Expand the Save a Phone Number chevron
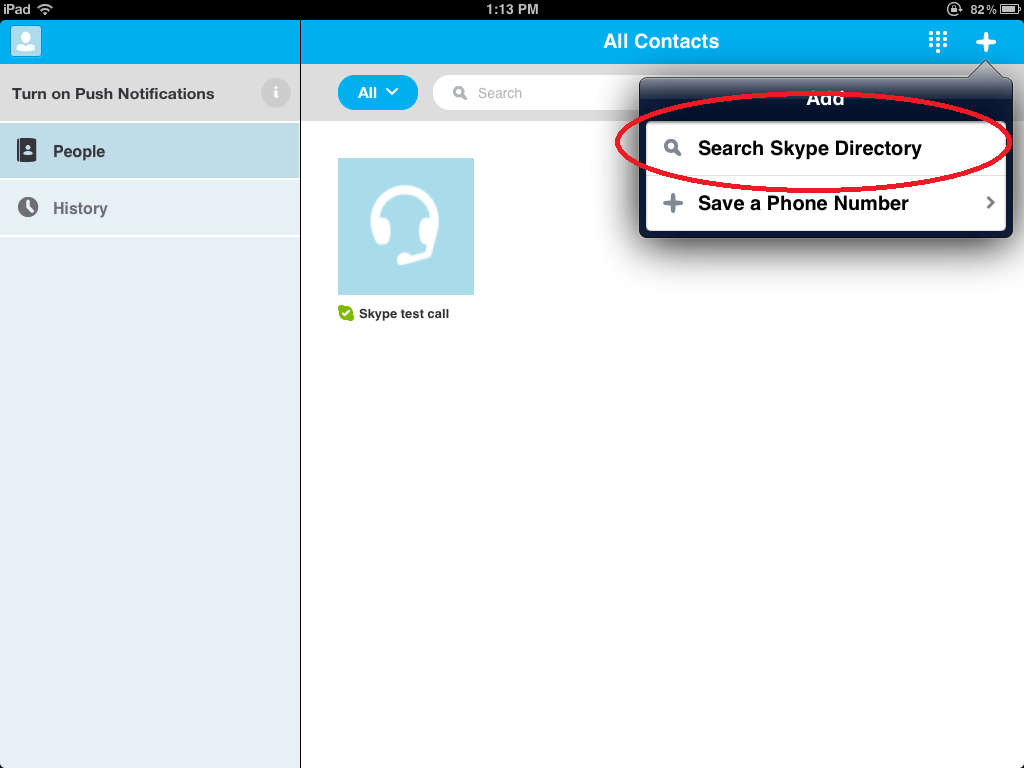1024x768 pixels. [x=990, y=203]
